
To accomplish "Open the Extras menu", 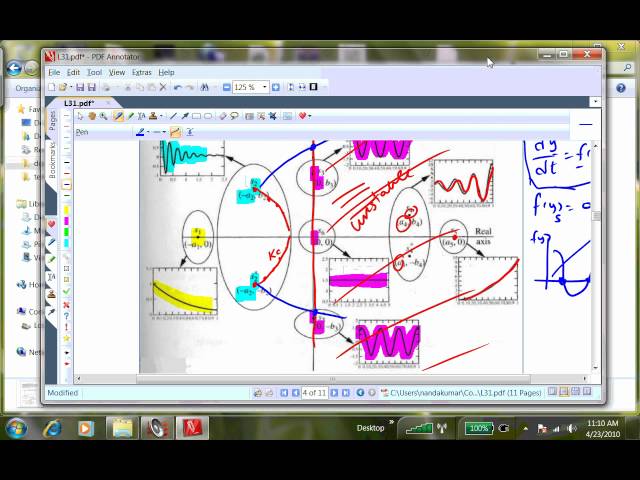I will [142, 72].
